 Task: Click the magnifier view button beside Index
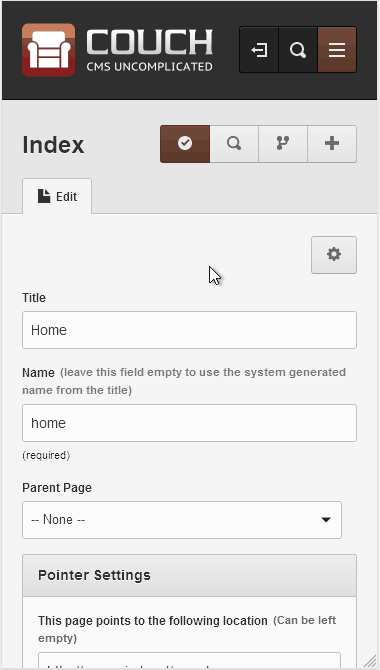point(234,144)
